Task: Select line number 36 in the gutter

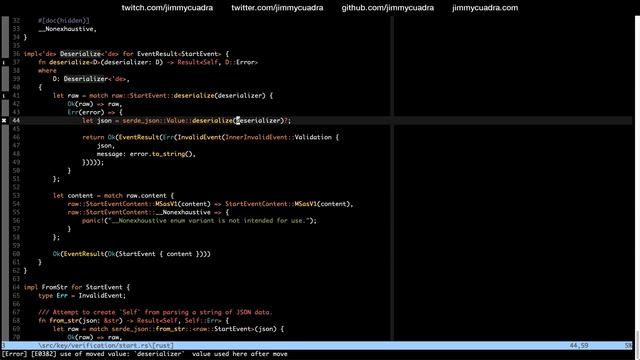Action: pyautogui.click(x=16, y=54)
